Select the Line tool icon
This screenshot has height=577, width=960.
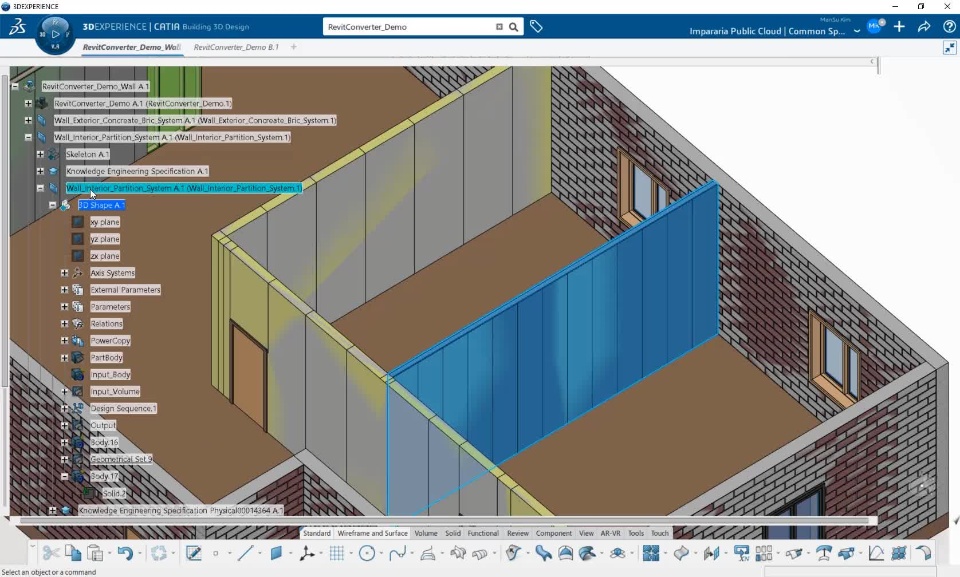(245, 553)
